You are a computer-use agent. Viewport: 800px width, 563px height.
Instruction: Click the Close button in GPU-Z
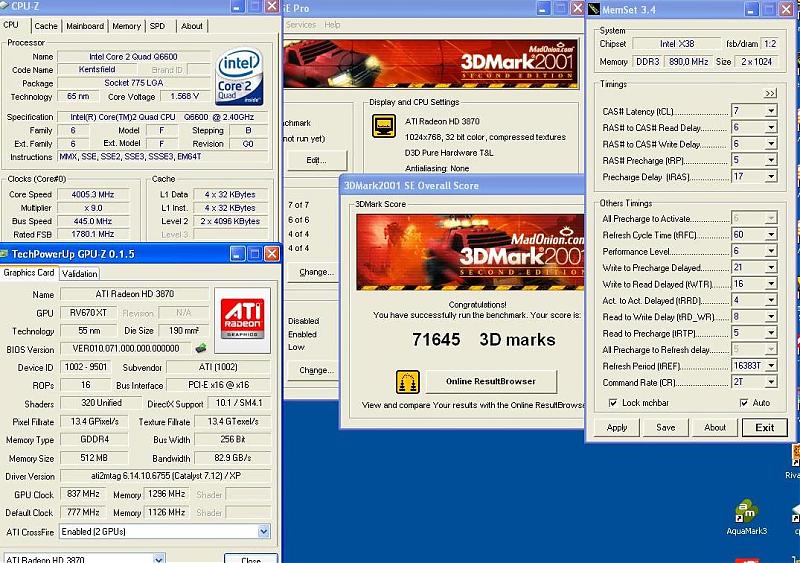[251, 558]
